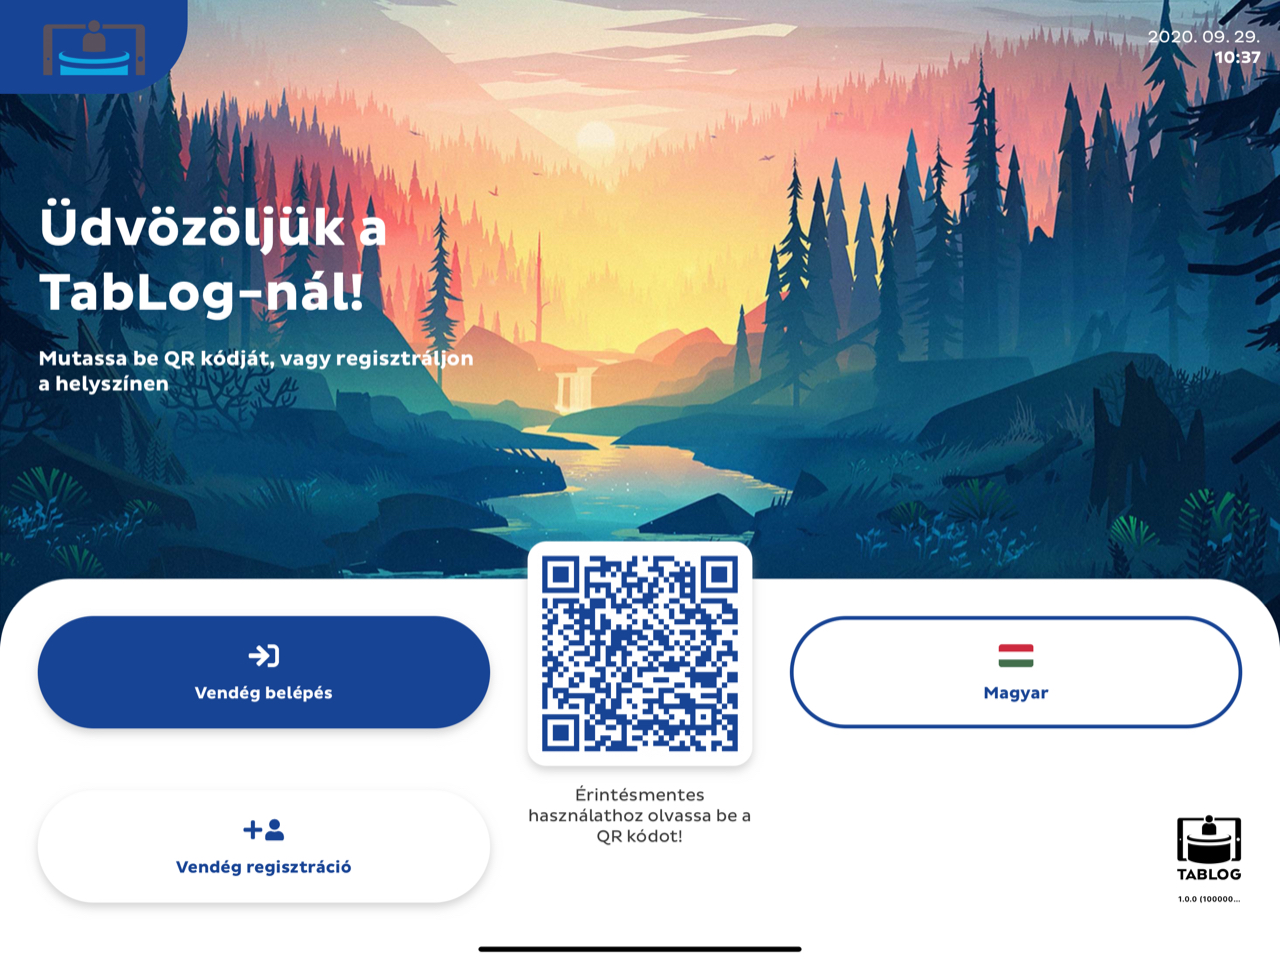Click the version number 1.0.0 text
The image size is (1280, 959).
coord(1209,899)
